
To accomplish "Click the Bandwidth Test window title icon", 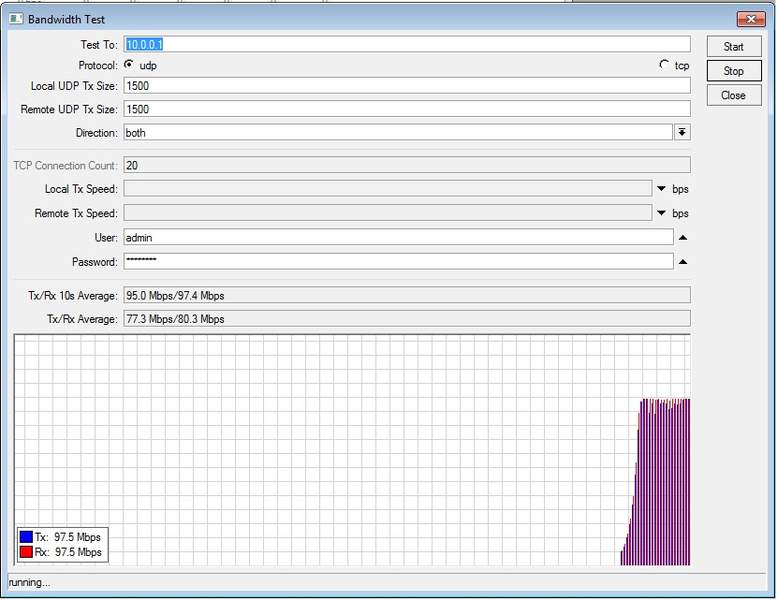I will click(16, 19).
